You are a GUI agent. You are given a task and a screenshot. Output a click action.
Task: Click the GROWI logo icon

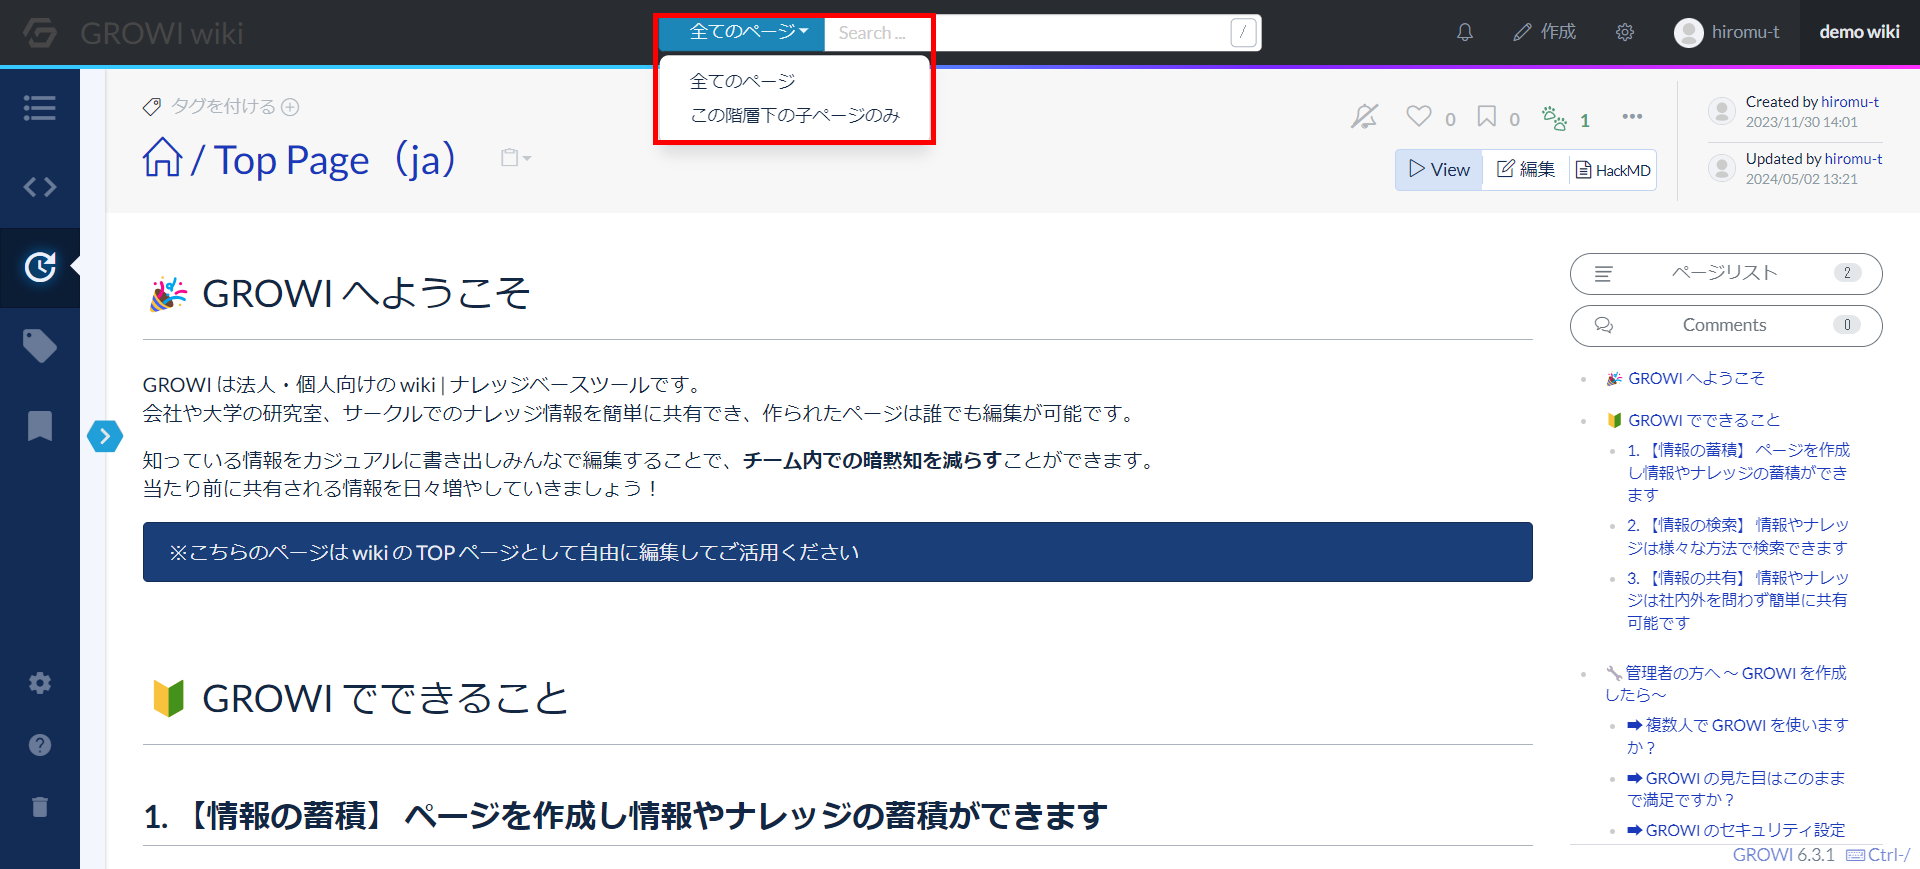point(40,33)
